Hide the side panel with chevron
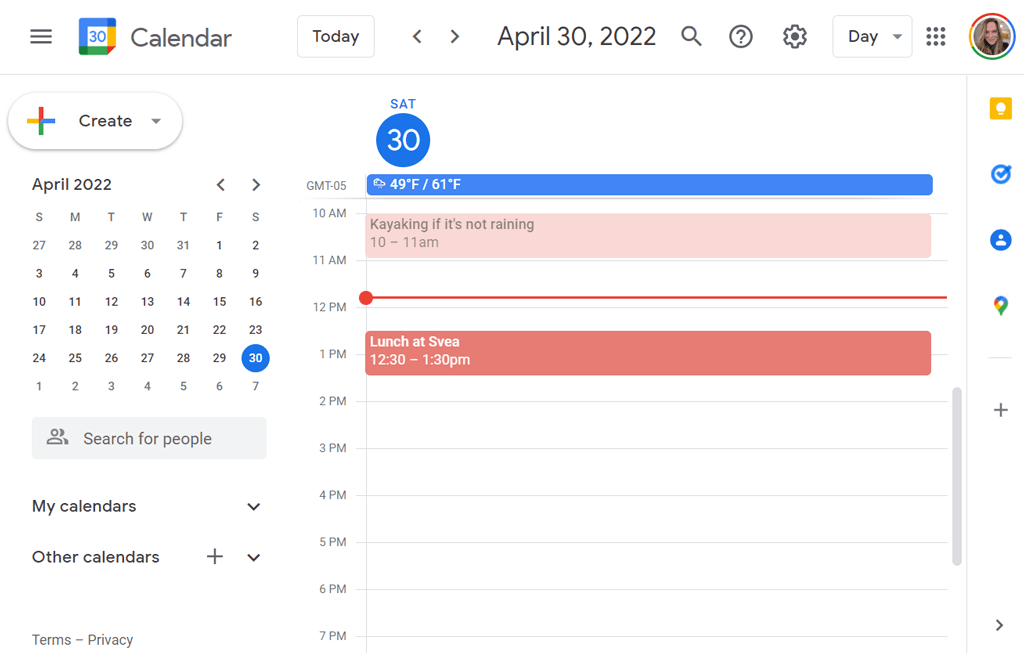 click(x=999, y=625)
